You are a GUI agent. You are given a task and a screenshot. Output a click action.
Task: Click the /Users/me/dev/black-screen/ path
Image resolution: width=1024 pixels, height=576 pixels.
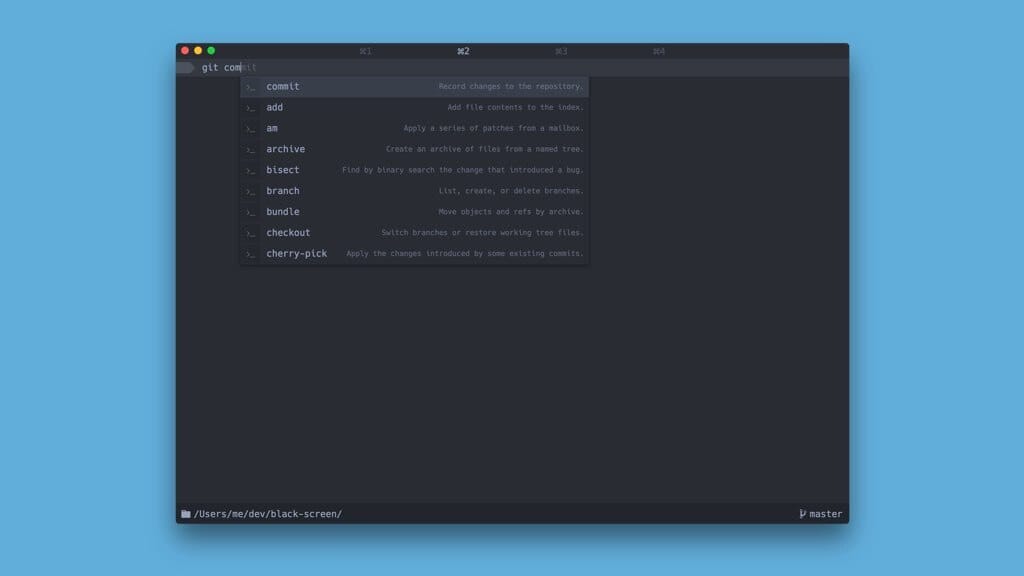[x=268, y=514]
